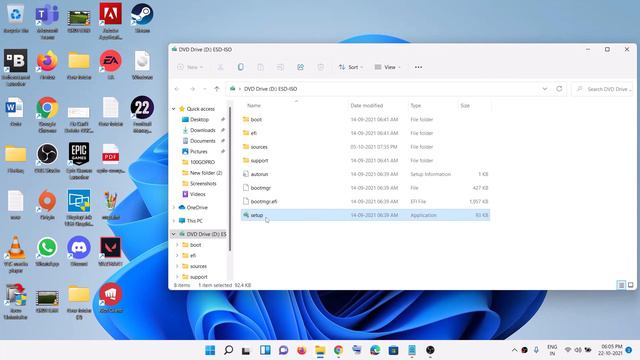This screenshot has height=360, width=640.
Task: Open Videos in sidebar
Action: (x=198, y=194)
